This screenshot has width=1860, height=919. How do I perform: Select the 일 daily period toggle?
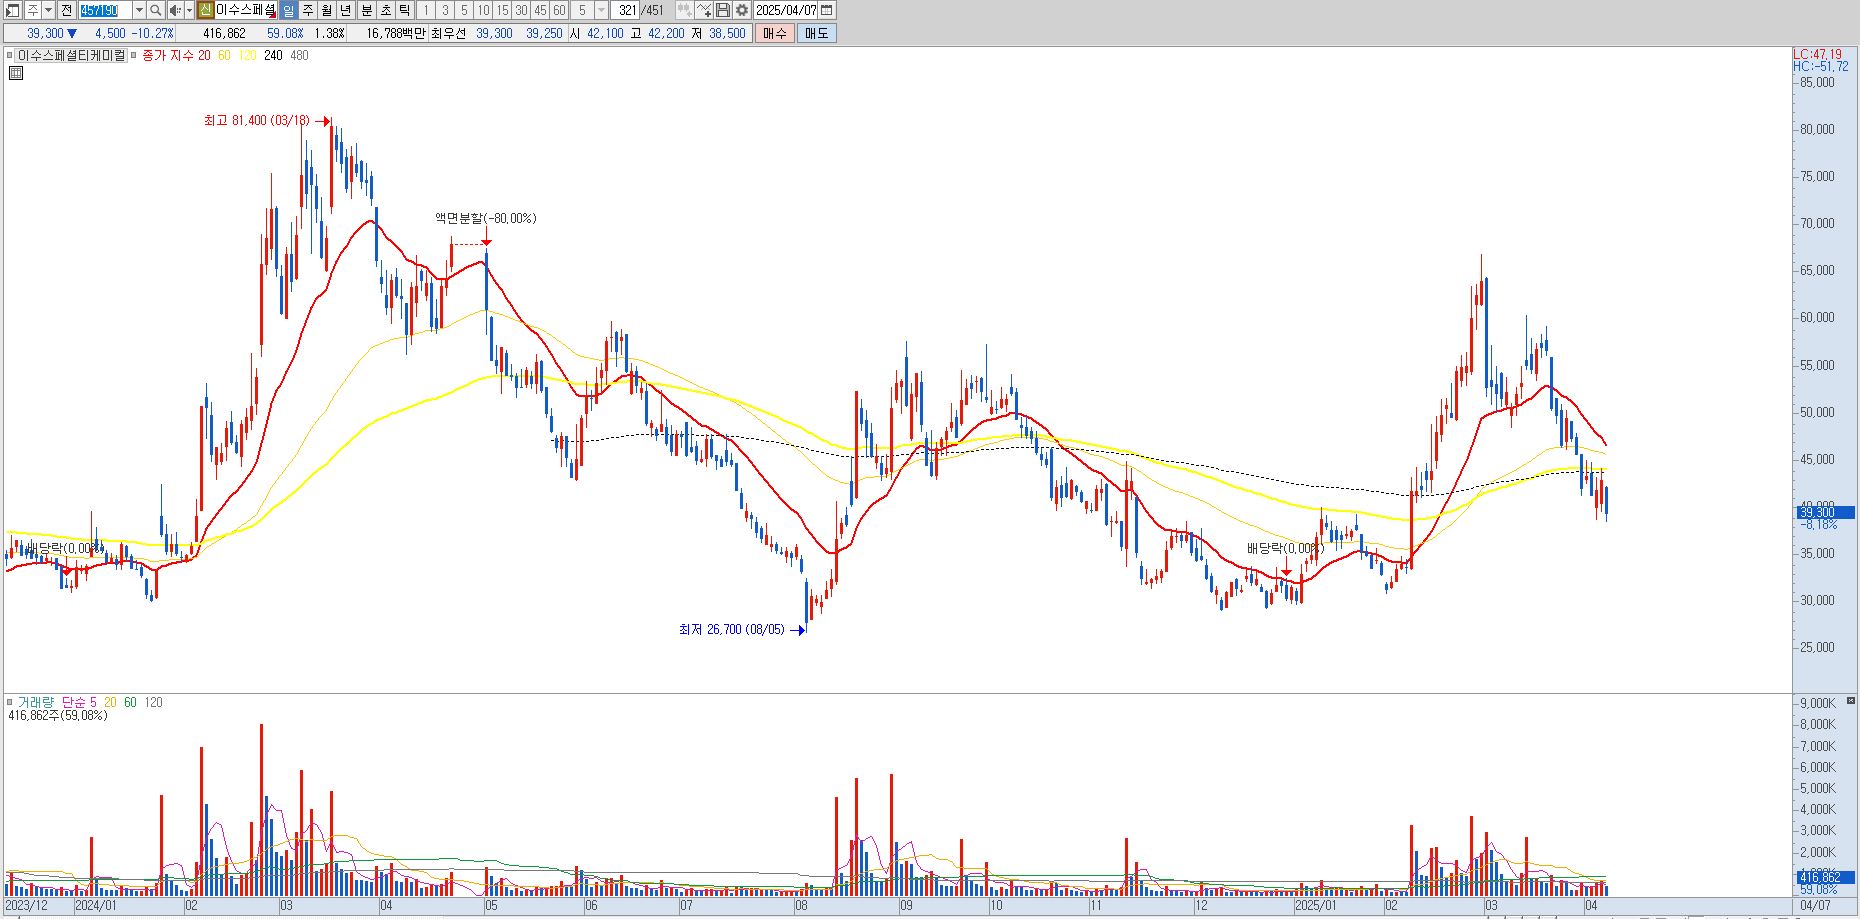point(289,10)
